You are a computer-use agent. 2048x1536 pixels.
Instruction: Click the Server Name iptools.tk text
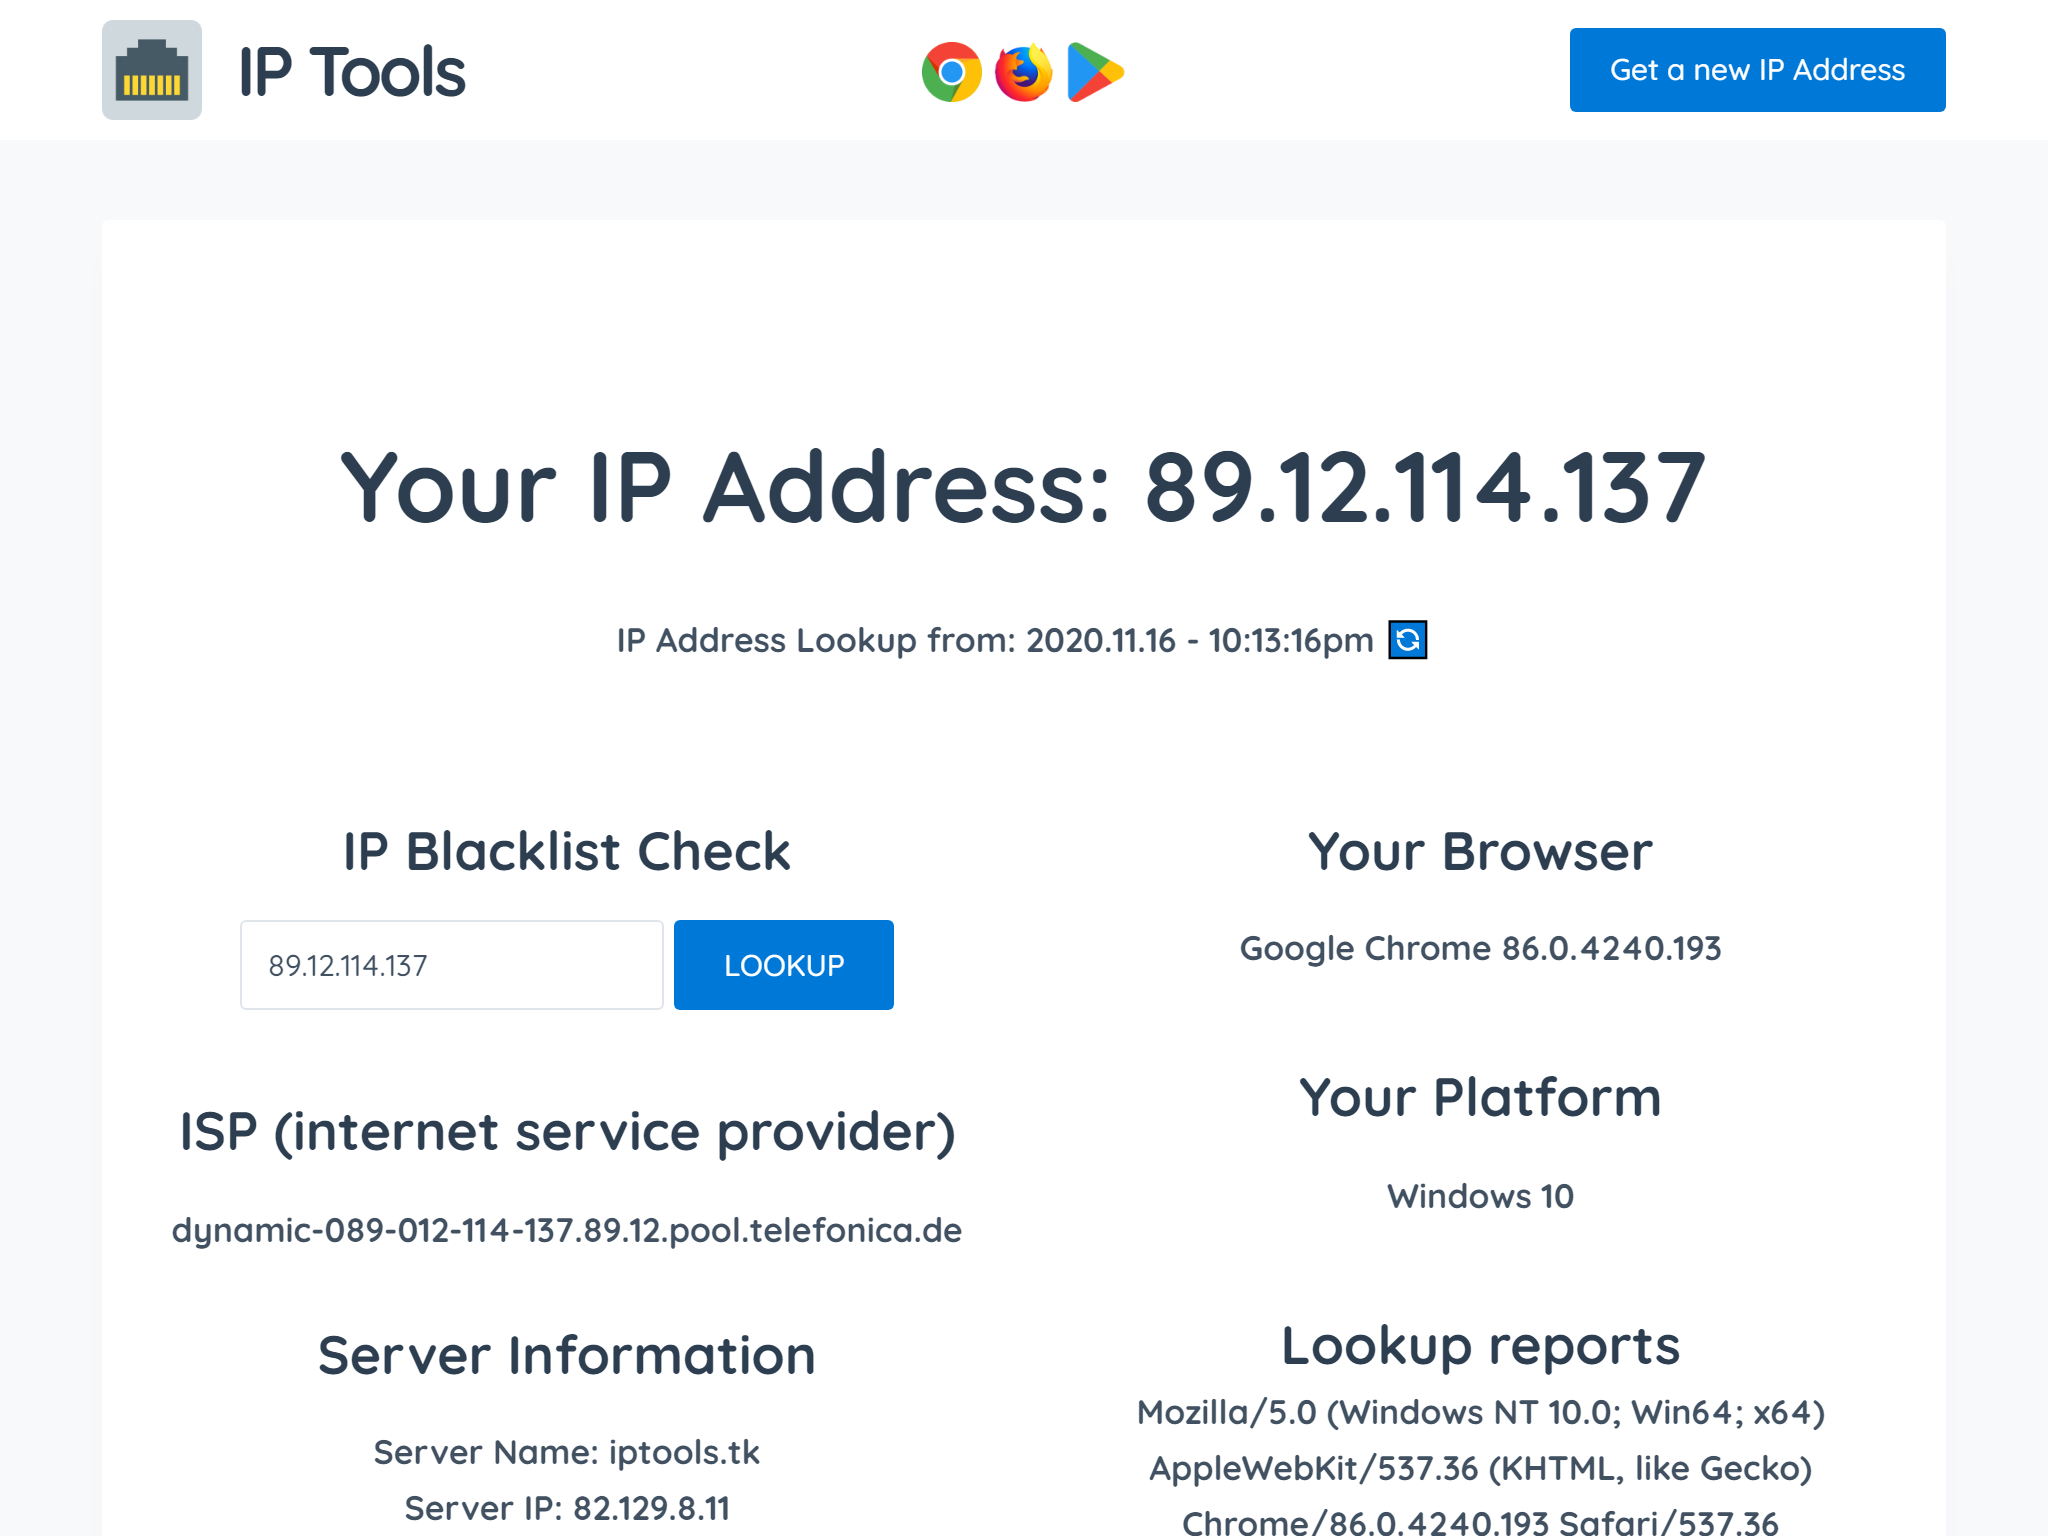(566, 1452)
